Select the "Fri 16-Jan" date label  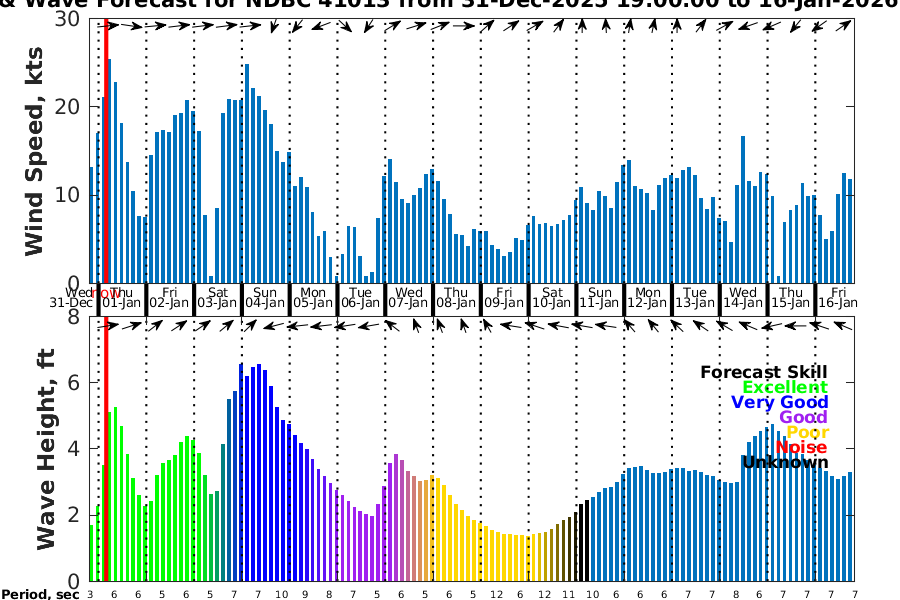[837, 296]
